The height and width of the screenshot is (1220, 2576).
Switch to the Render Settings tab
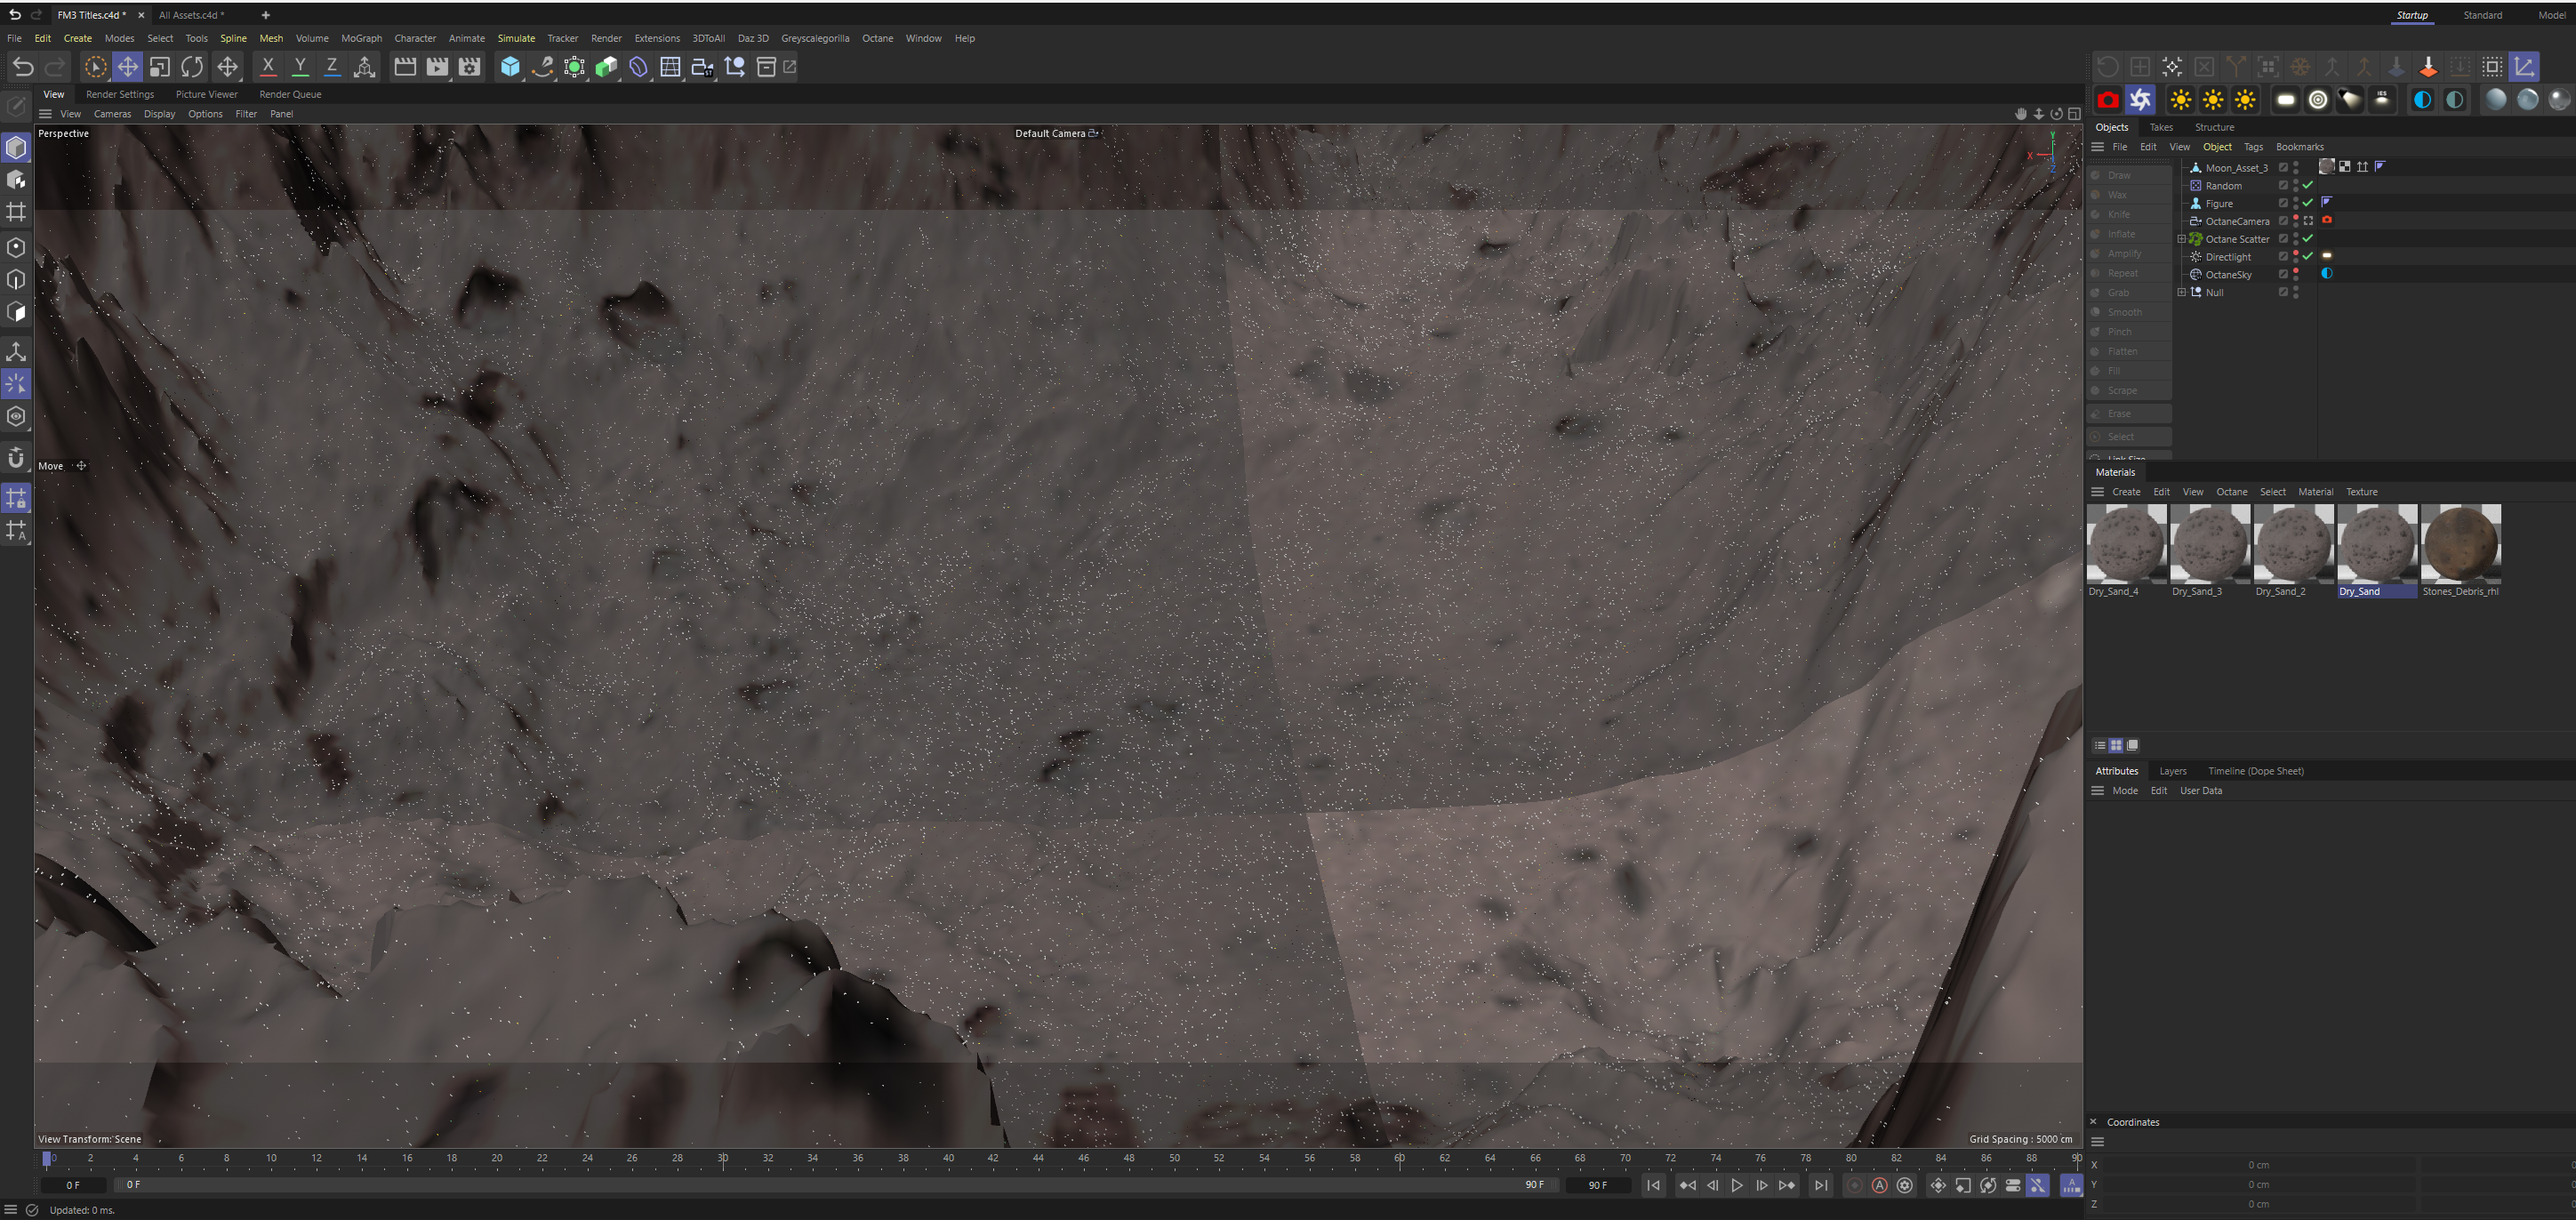tap(120, 94)
